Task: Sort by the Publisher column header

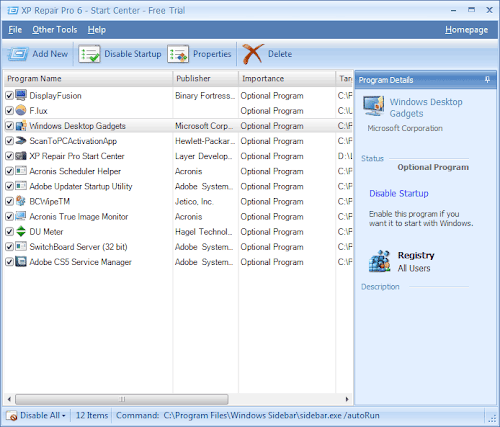Action: [206, 79]
